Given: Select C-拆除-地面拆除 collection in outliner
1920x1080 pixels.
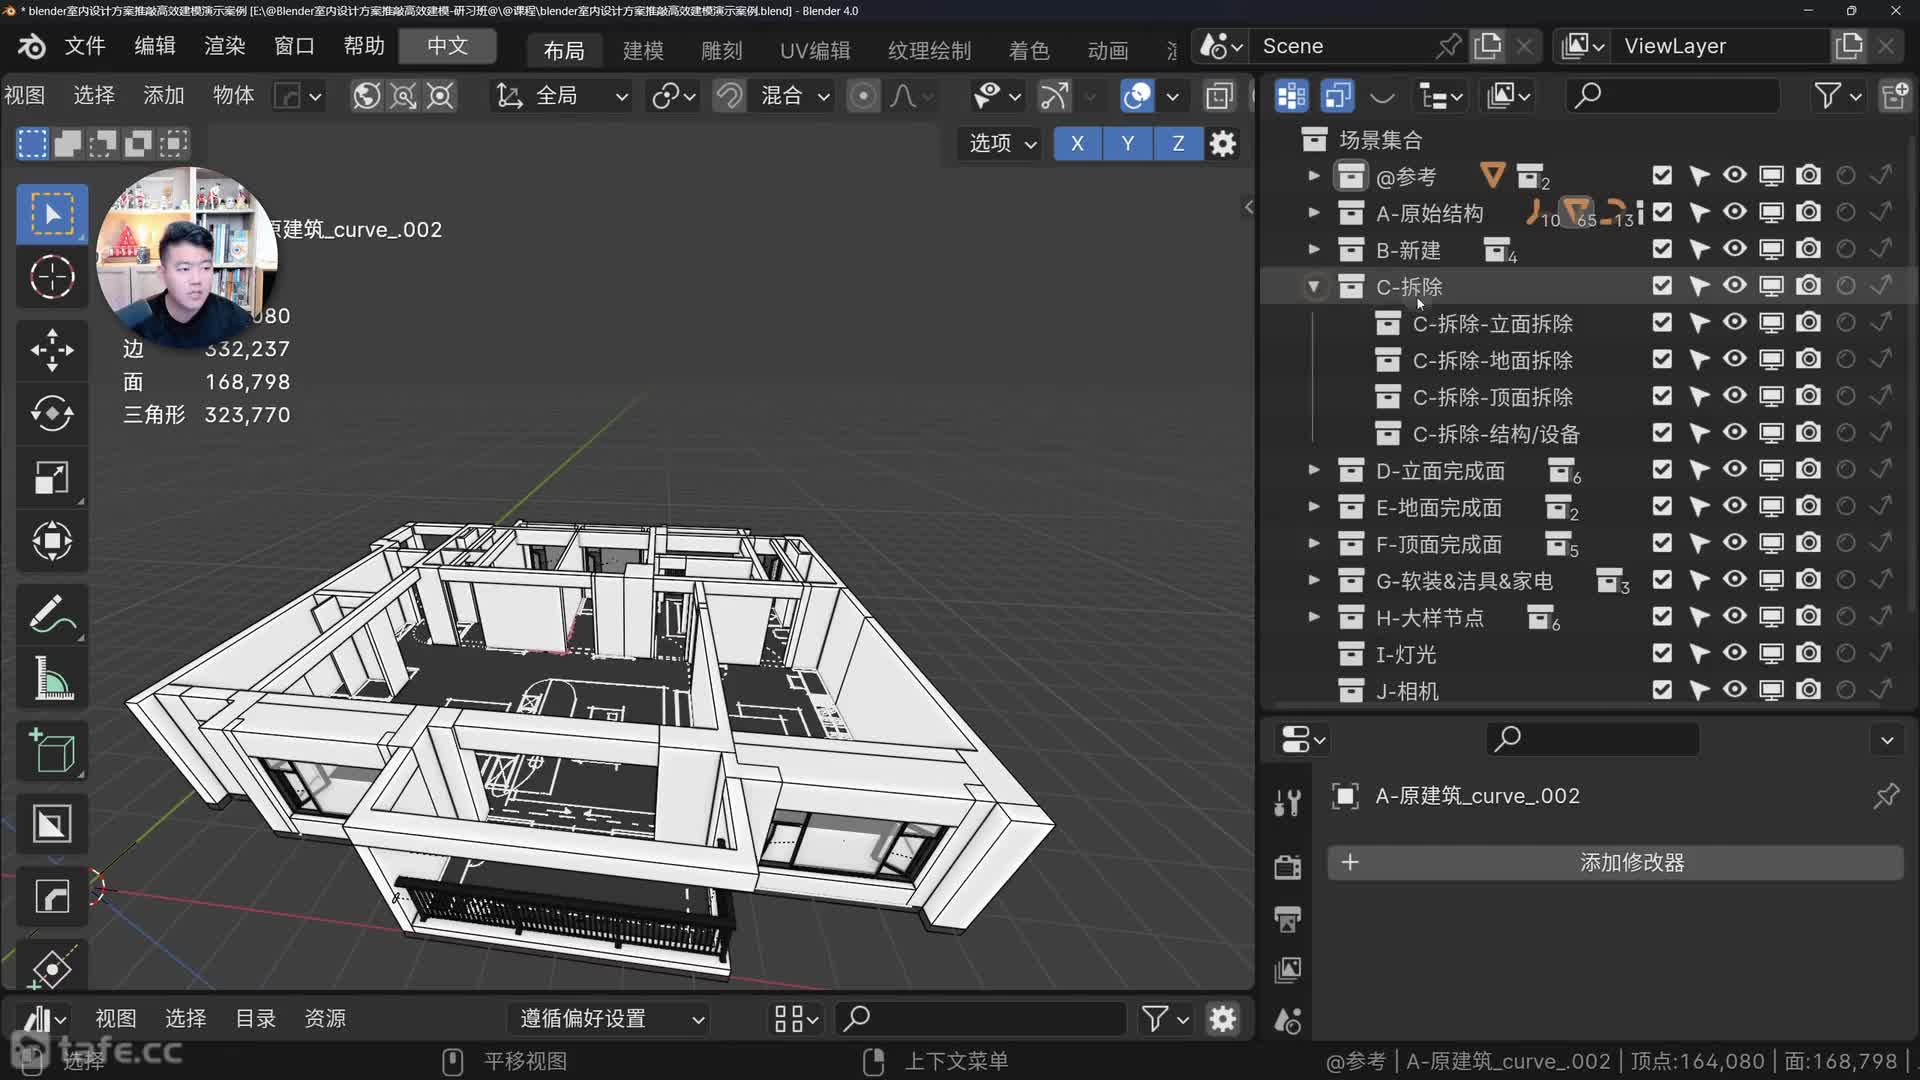Looking at the screenshot, I should [1492, 360].
